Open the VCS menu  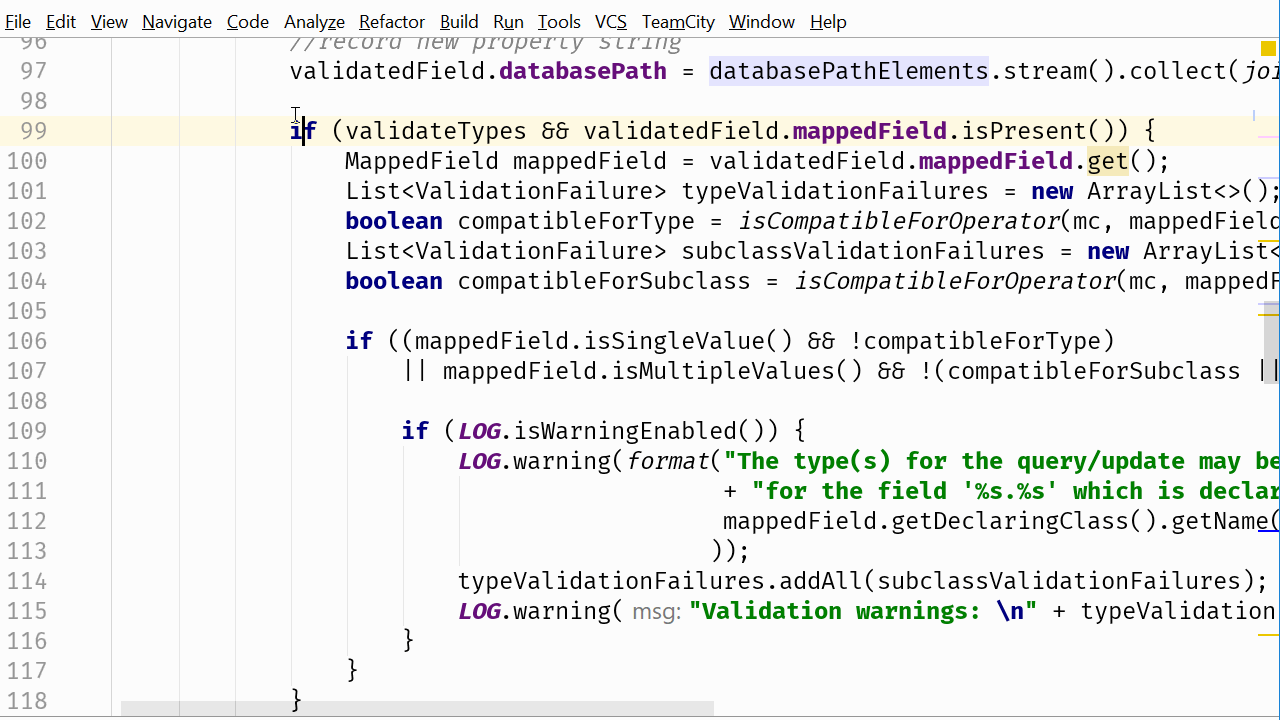pyautogui.click(x=610, y=22)
